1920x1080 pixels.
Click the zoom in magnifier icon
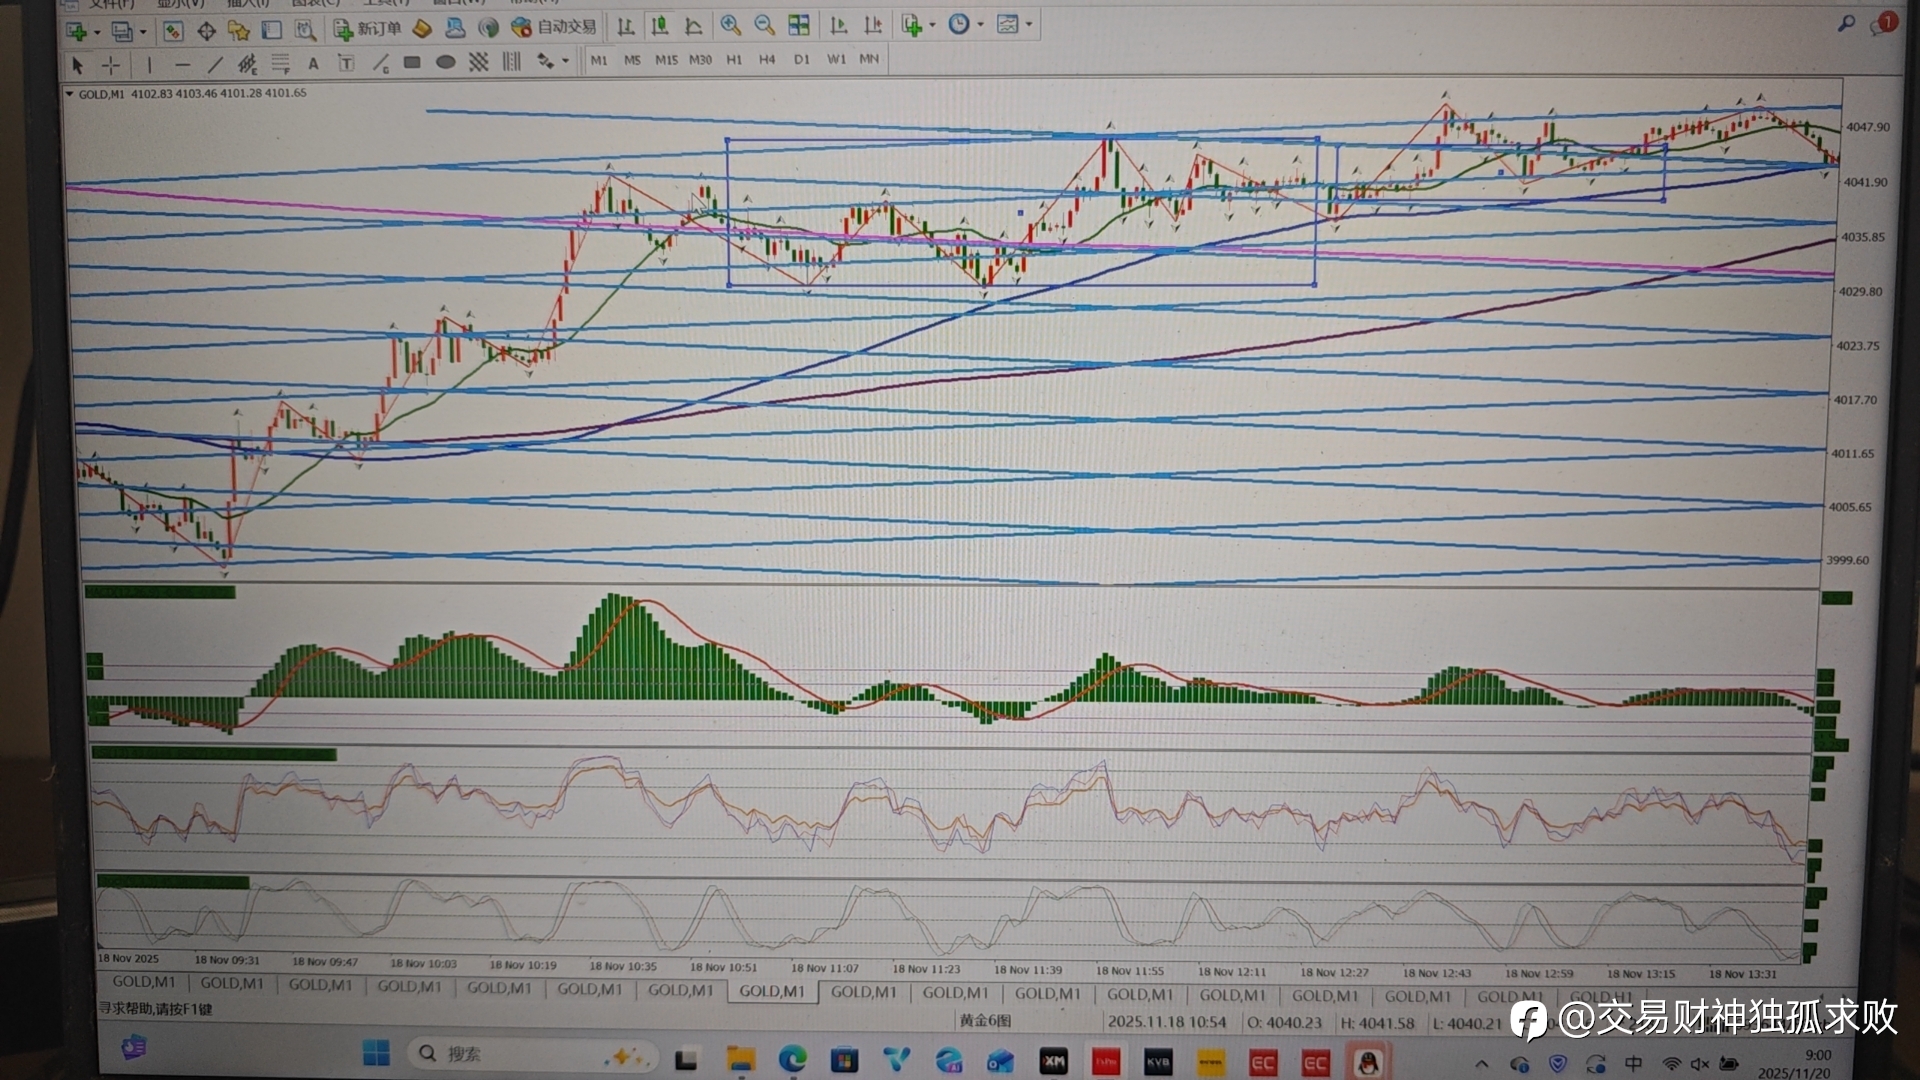point(731,26)
